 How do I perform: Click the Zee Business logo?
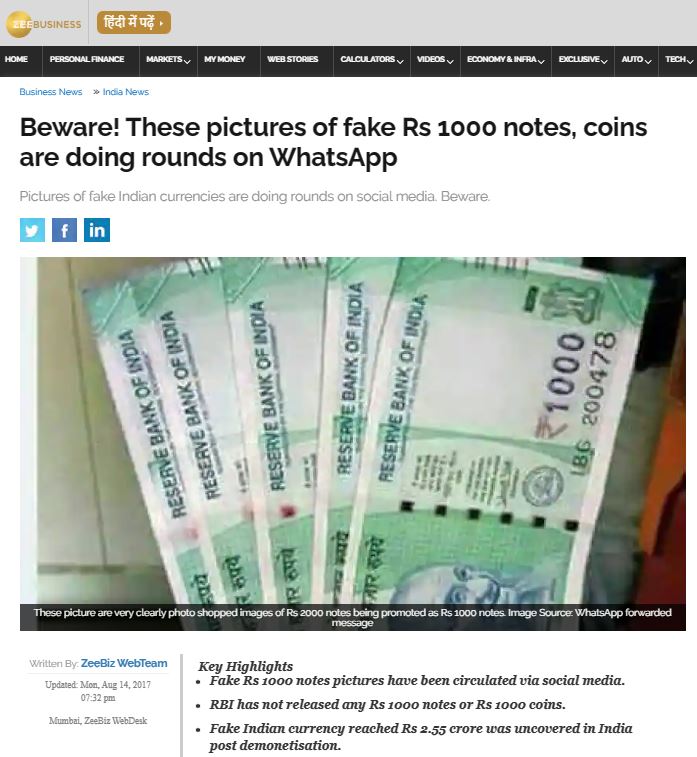(43, 24)
